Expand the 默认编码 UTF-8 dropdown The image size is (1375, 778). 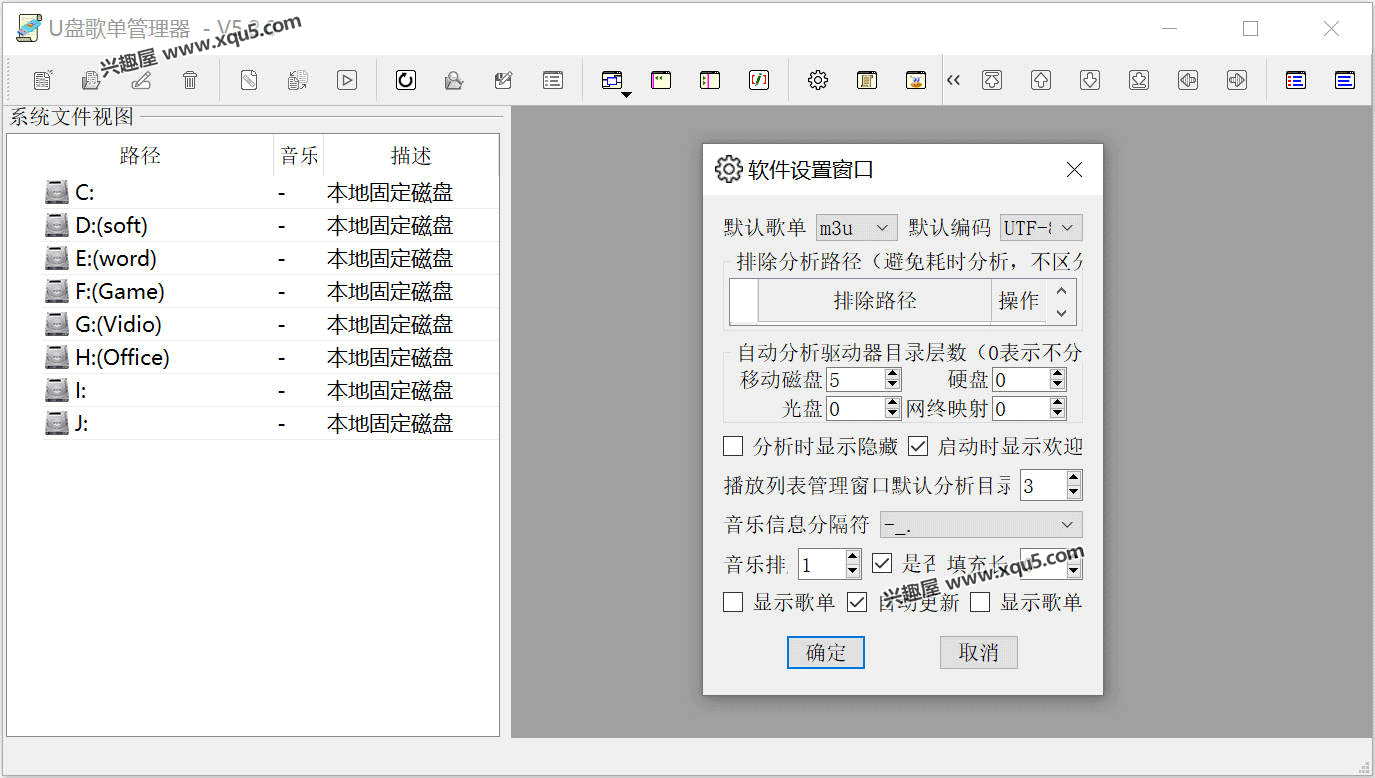(x=1041, y=228)
